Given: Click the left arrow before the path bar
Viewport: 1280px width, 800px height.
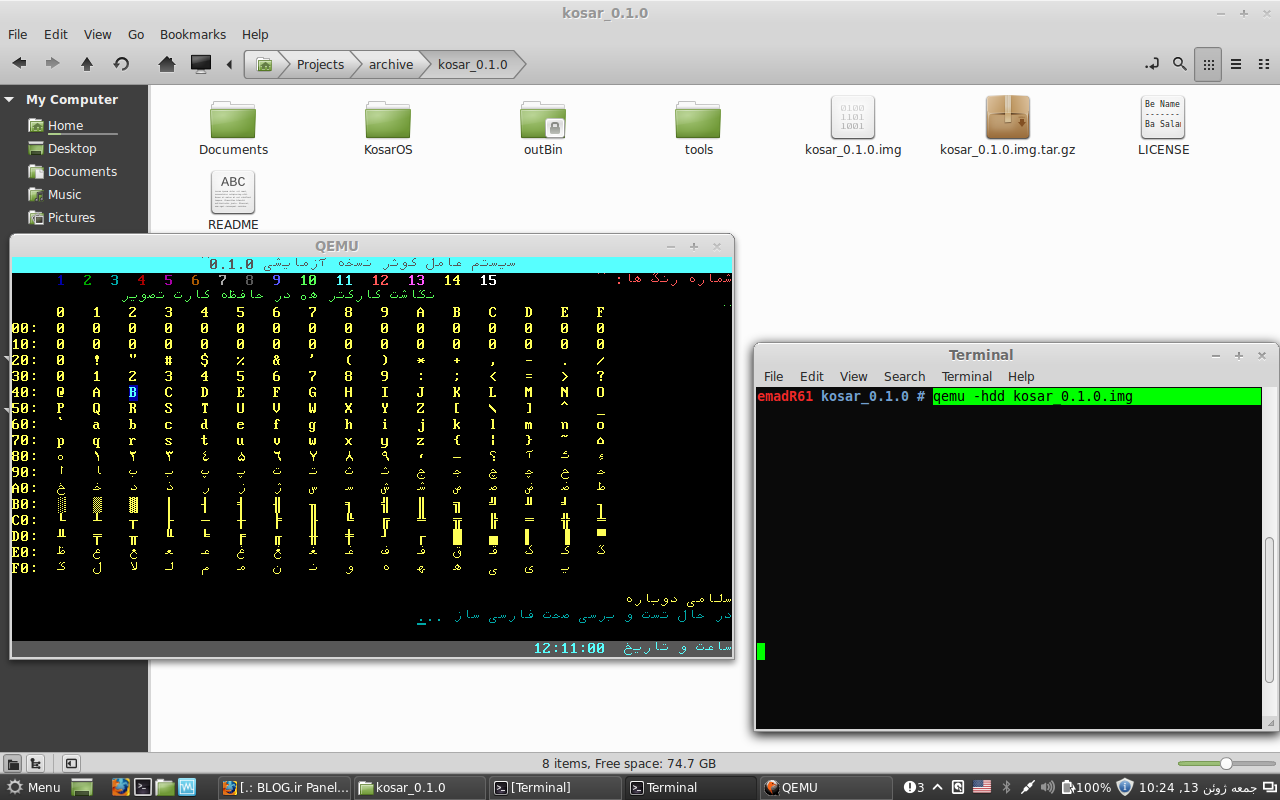Looking at the screenshot, I should tap(229, 64).
